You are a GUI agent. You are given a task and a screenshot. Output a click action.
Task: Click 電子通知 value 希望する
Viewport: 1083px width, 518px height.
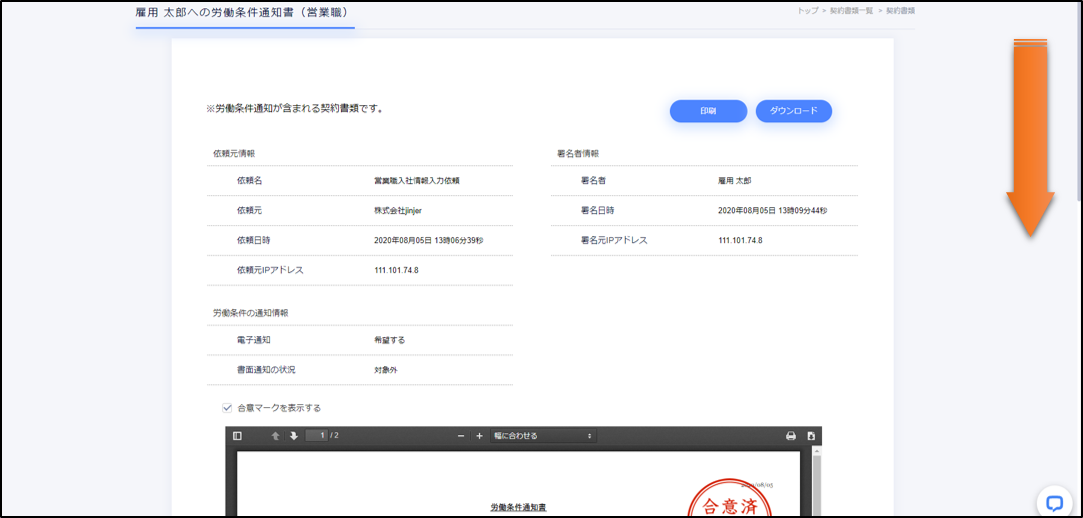coord(390,340)
